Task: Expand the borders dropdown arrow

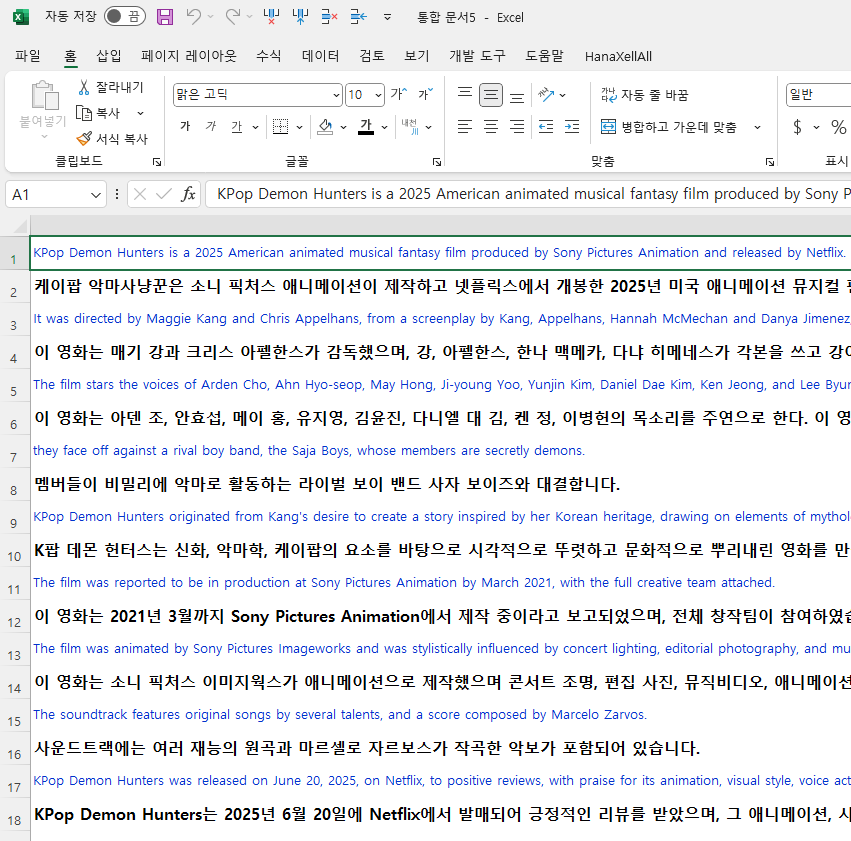Action: tap(299, 128)
